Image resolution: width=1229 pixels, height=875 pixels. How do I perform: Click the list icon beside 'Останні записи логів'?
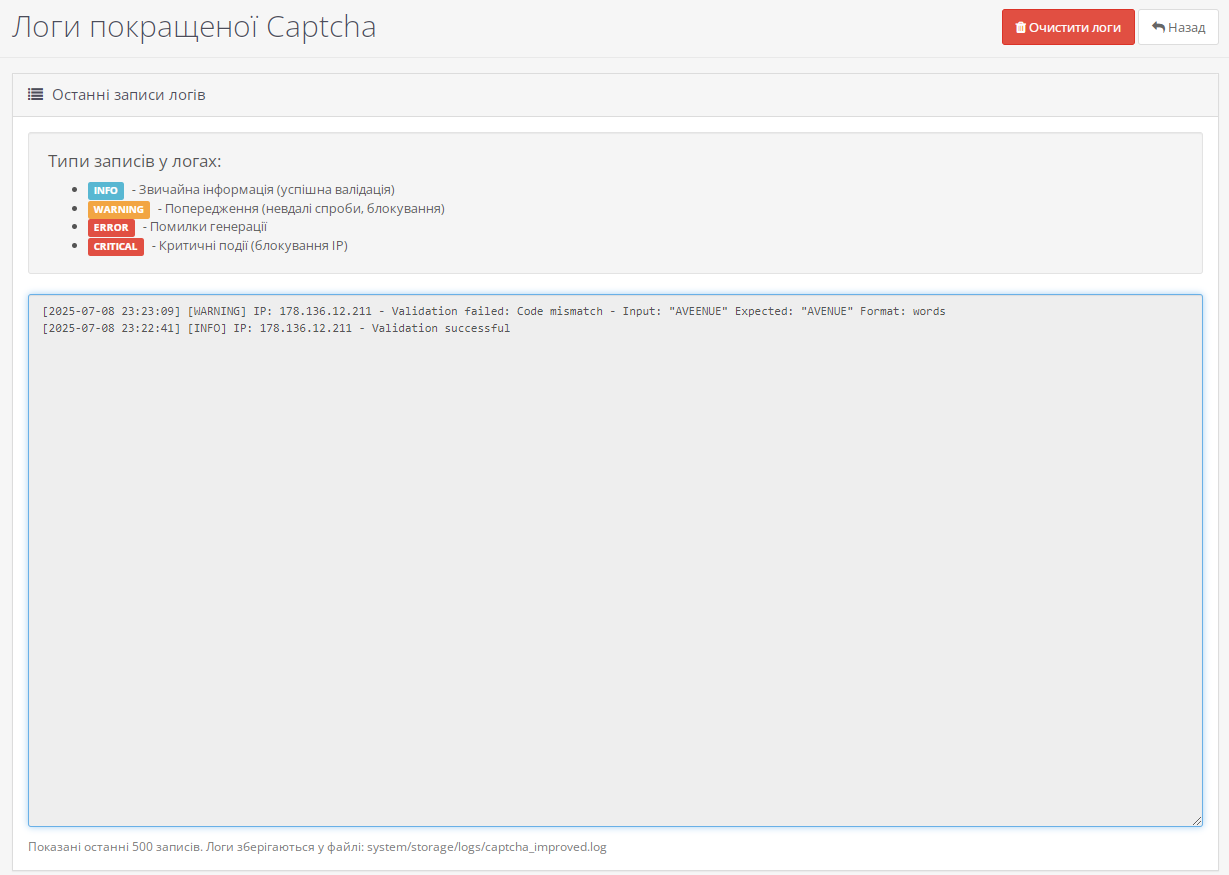(36, 95)
